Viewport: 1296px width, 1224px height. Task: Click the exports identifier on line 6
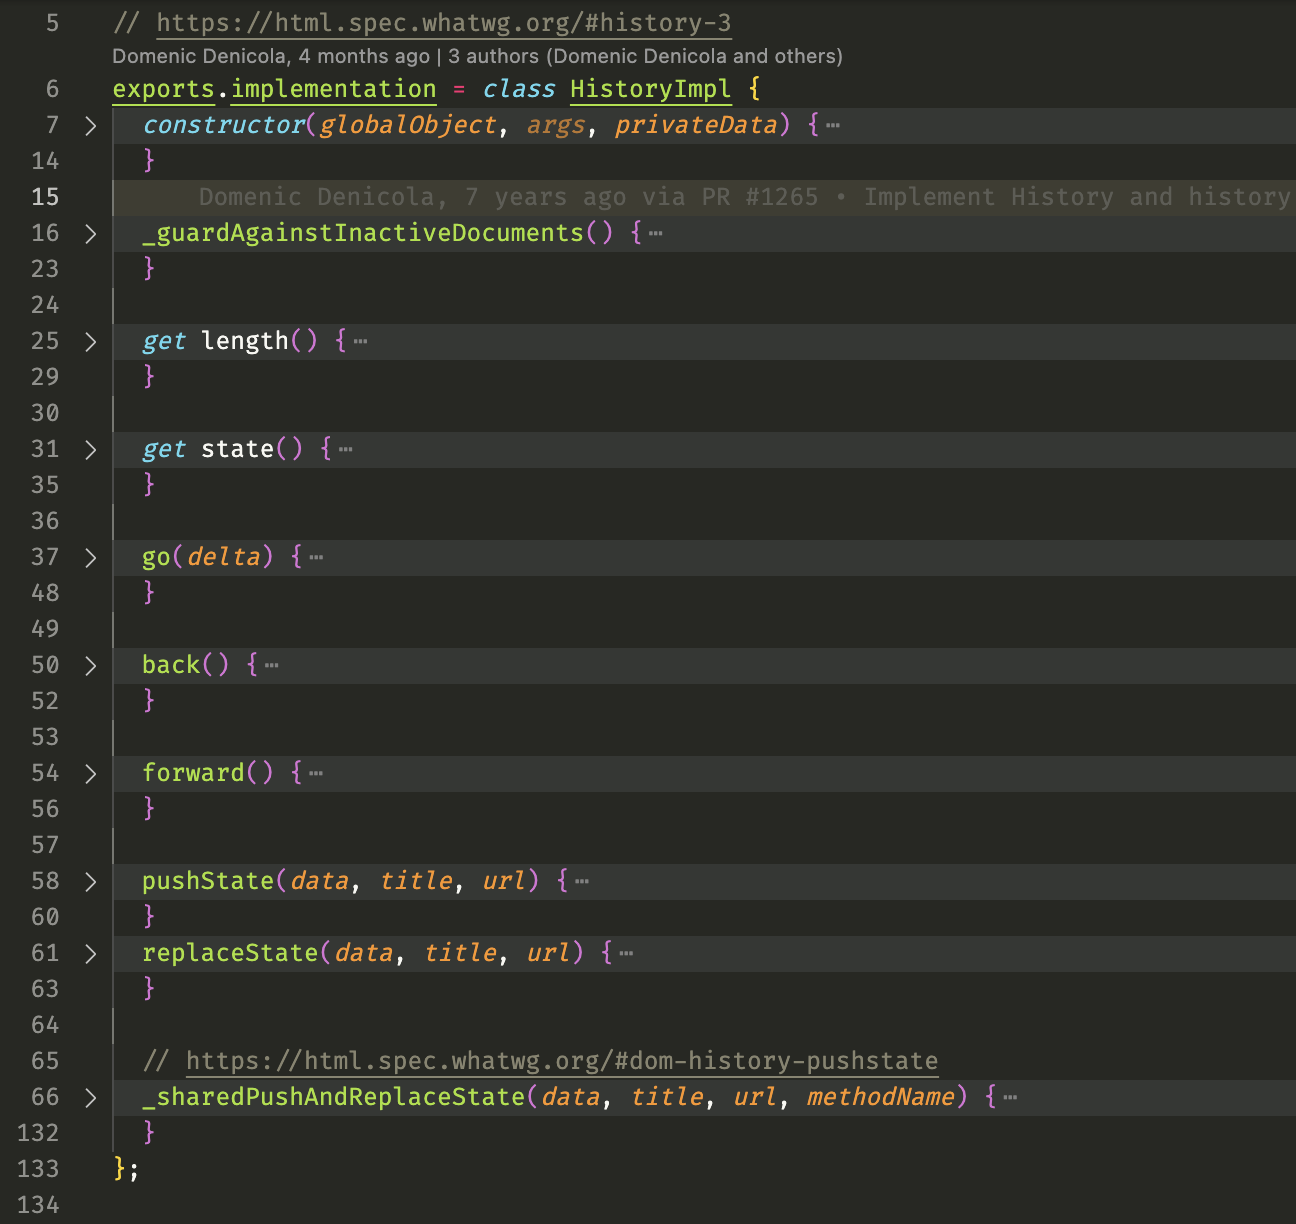(x=164, y=89)
